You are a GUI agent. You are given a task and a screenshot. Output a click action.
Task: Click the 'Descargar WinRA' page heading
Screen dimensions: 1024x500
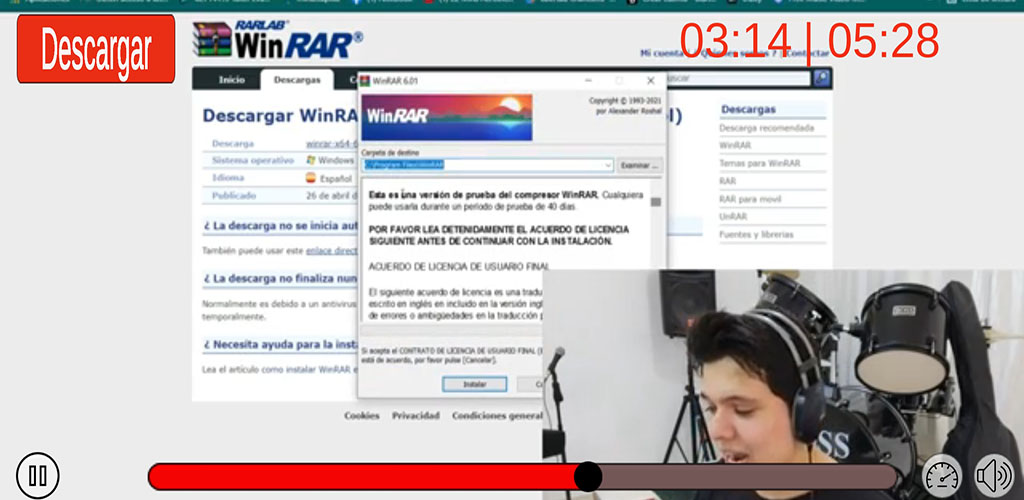(x=280, y=116)
